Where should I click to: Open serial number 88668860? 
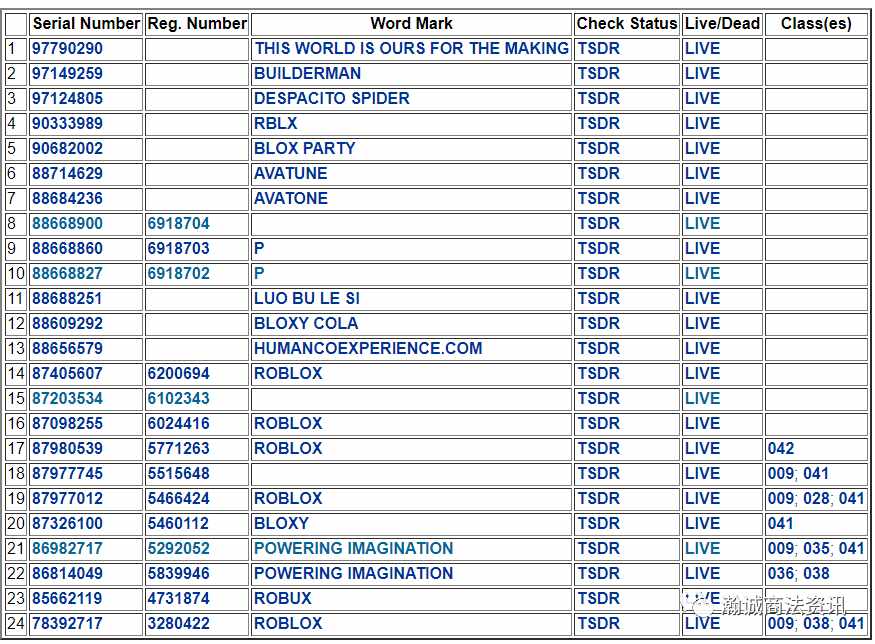pos(67,248)
